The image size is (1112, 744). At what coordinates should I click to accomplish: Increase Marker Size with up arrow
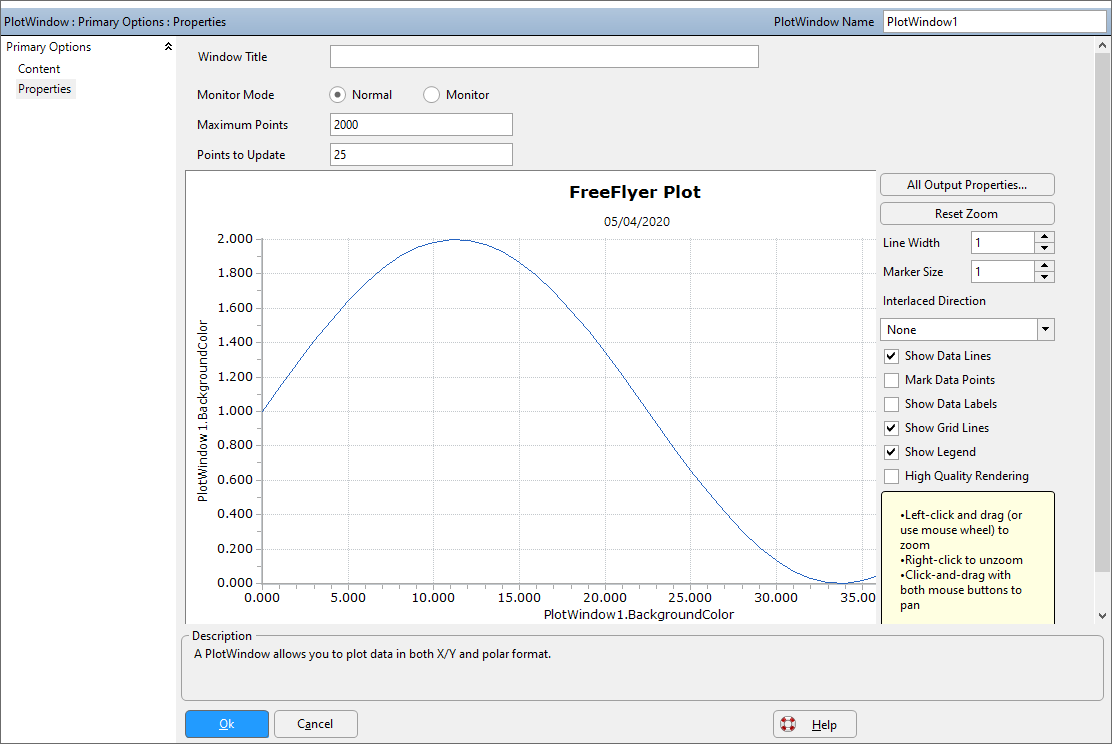point(1045,266)
